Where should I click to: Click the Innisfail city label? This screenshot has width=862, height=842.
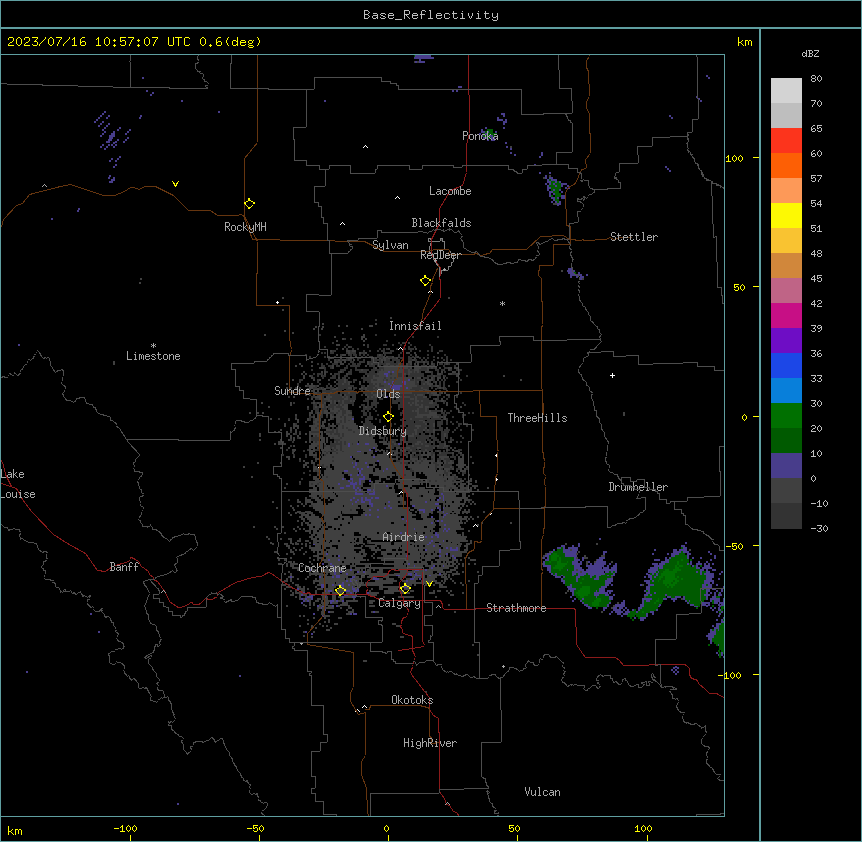click(415, 326)
